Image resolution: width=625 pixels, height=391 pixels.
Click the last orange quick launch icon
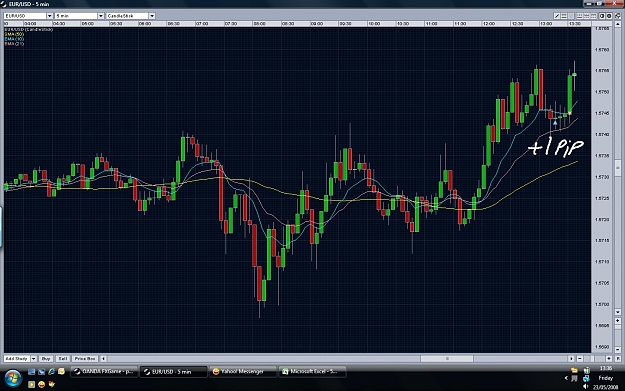[51, 384]
